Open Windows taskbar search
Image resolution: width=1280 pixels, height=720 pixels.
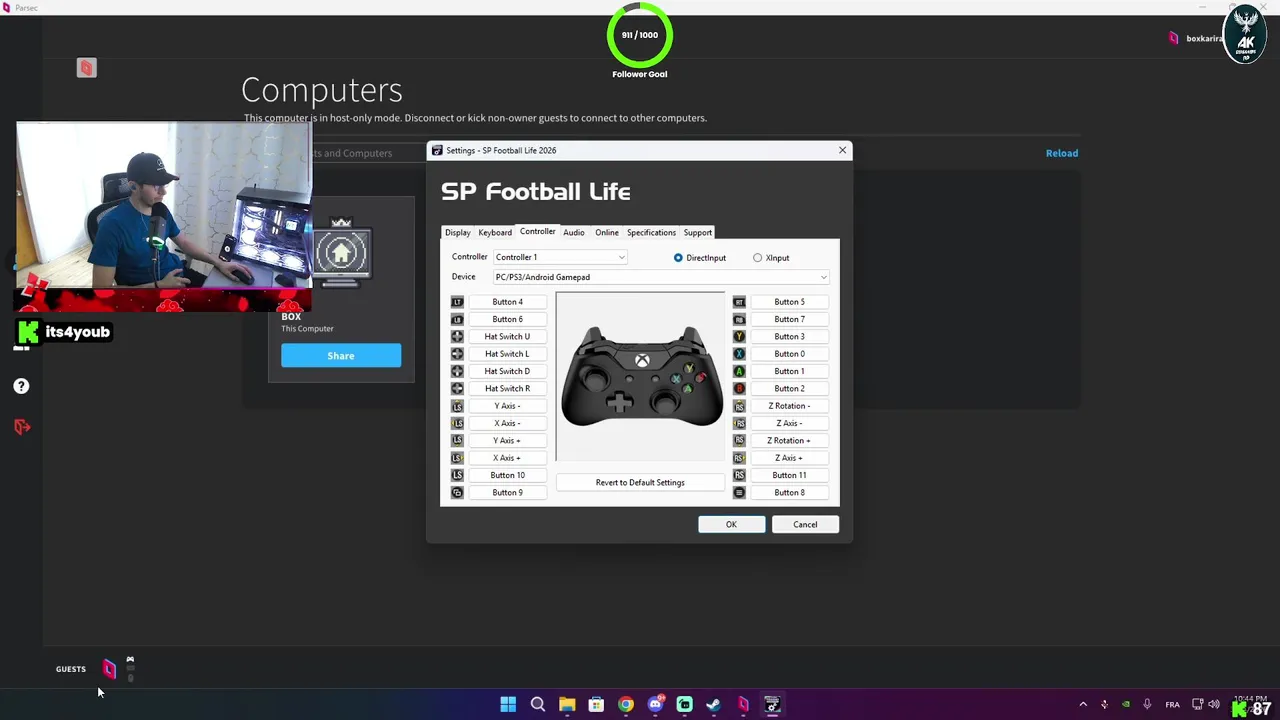click(537, 704)
